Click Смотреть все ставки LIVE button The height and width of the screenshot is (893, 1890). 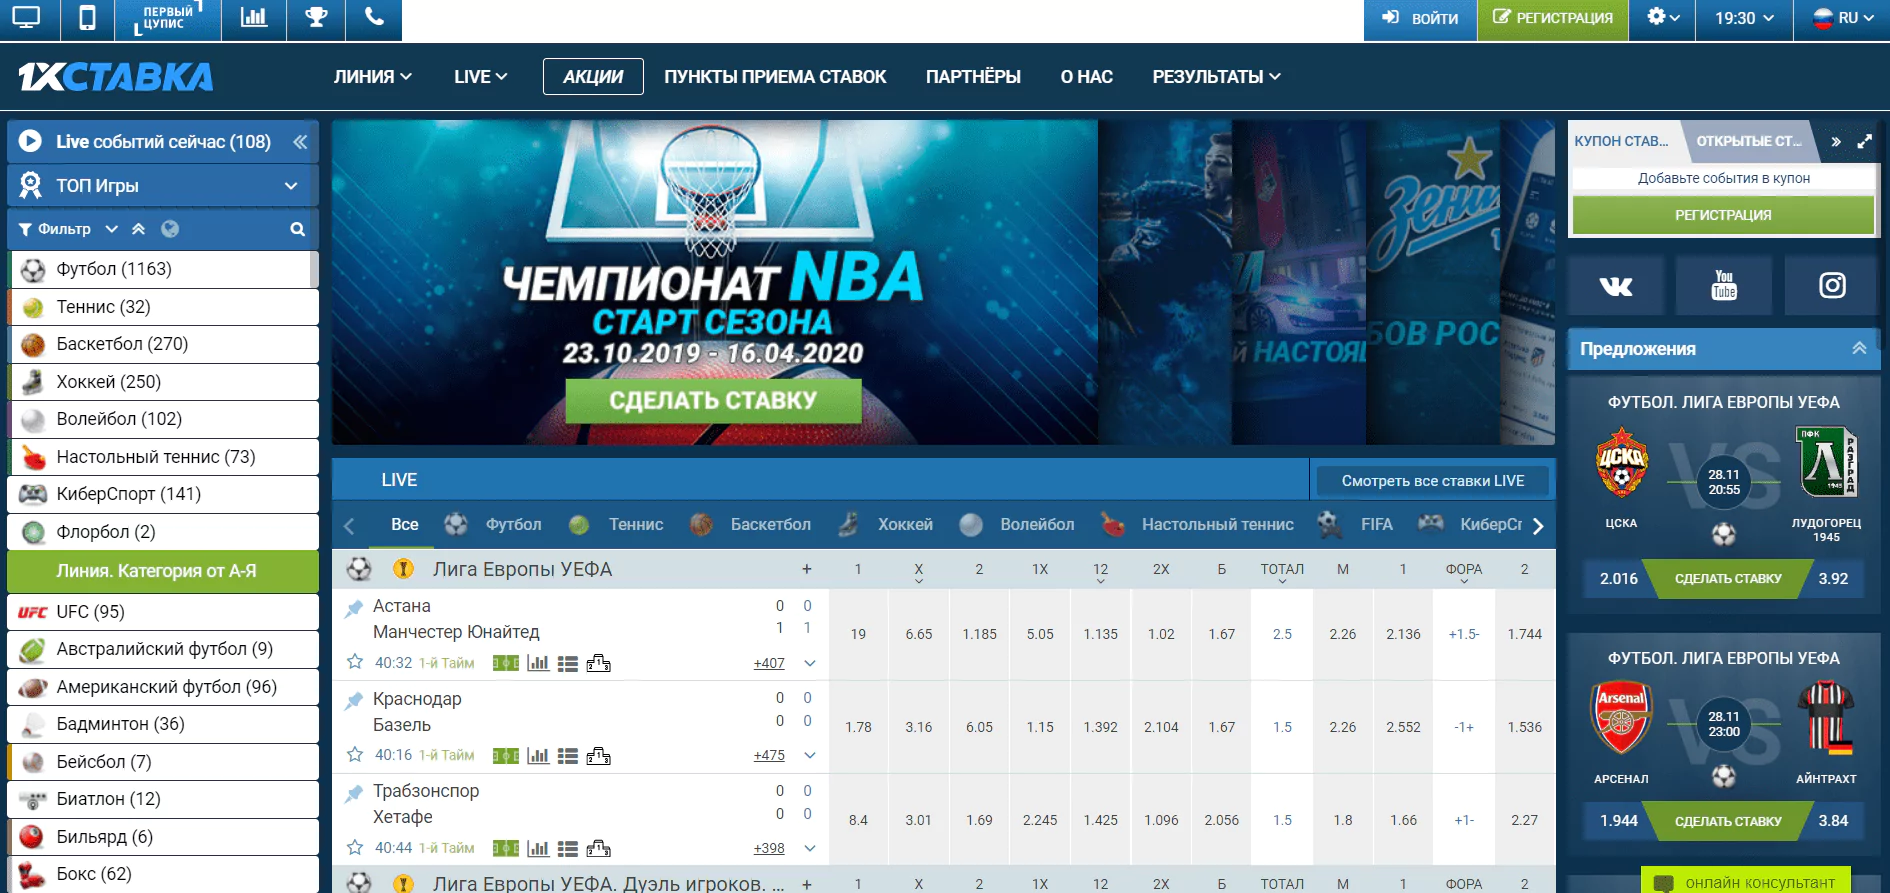(x=1433, y=481)
